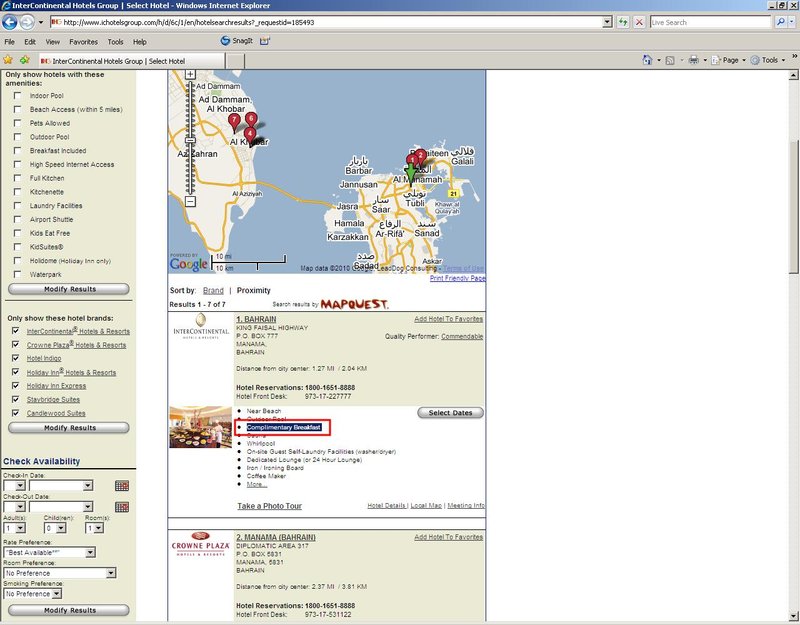Click the Google logo on the map
This screenshot has width=800, height=625.
click(x=189, y=263)
